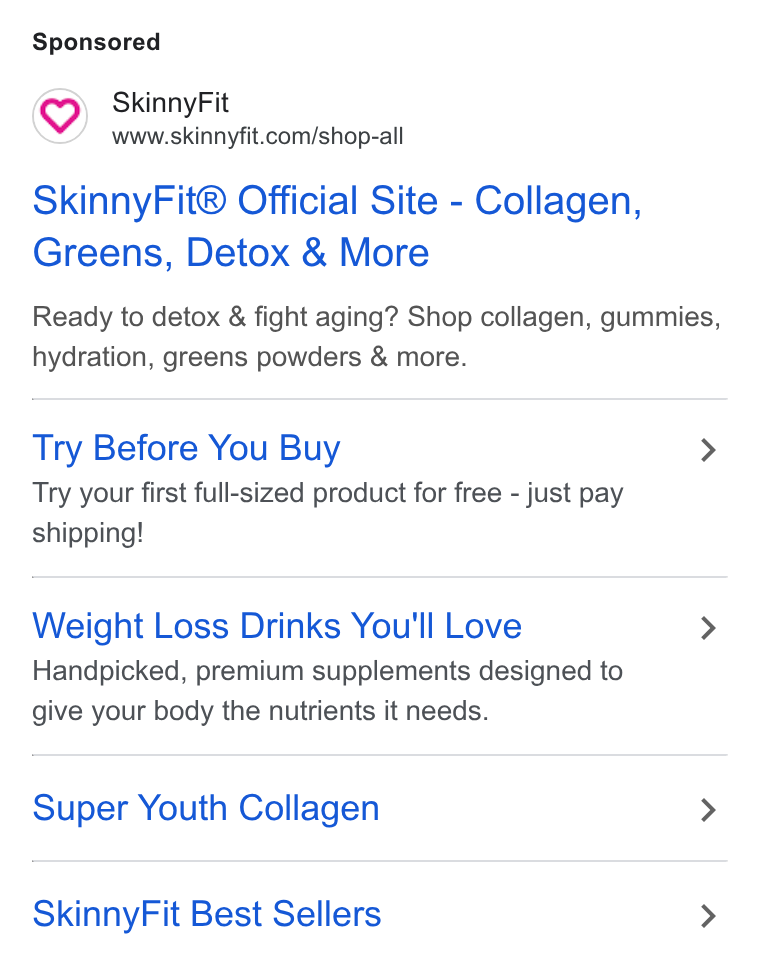The image size is (760, 966).
Task: Click the 'Ready to detox & fight aging' description
Action: 376,337
